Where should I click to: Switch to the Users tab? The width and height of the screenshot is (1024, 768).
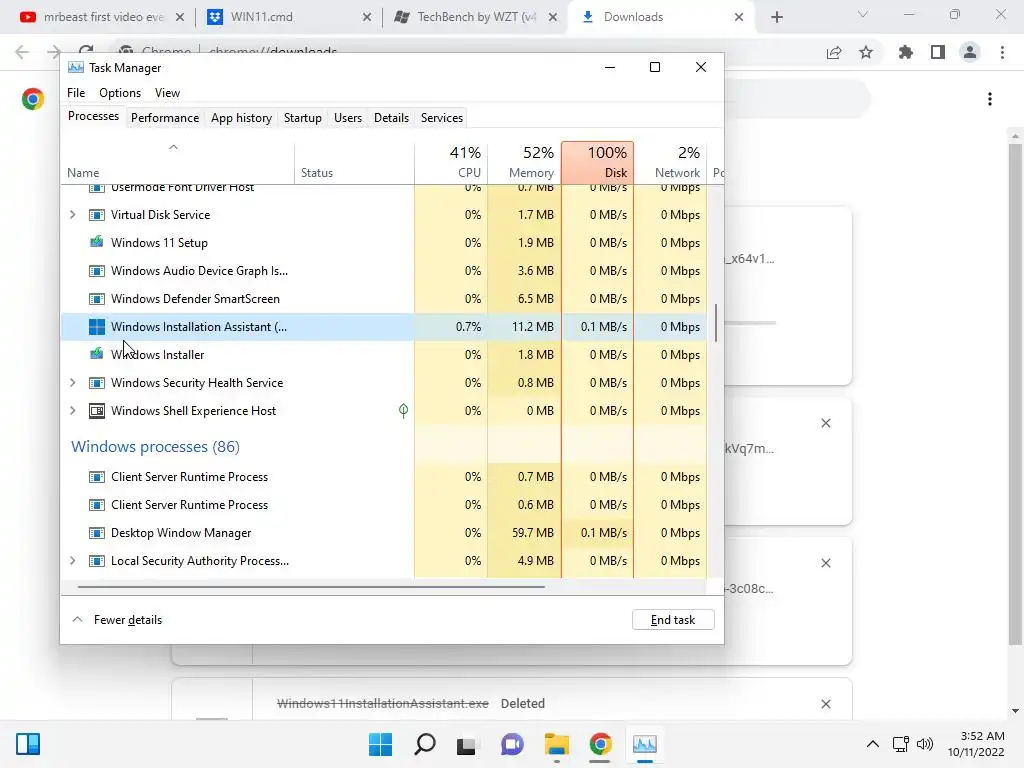click(x=347, y=118)
